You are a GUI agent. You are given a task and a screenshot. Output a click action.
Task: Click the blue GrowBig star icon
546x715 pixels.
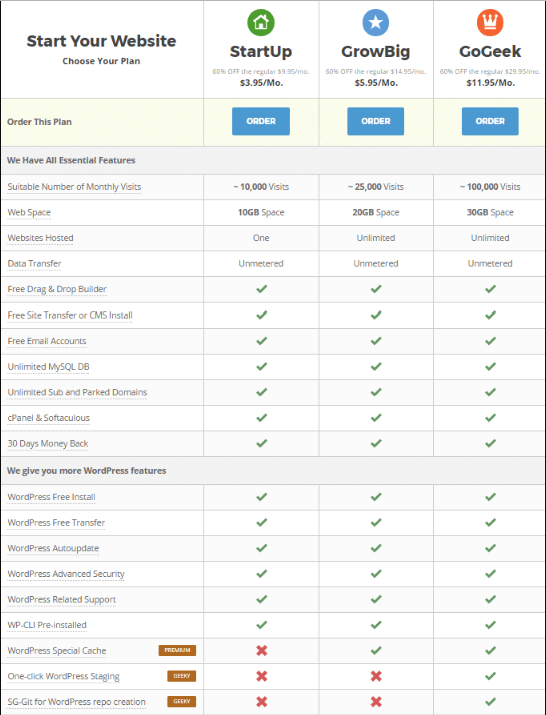pyautogui.click(x=375, y=22)
